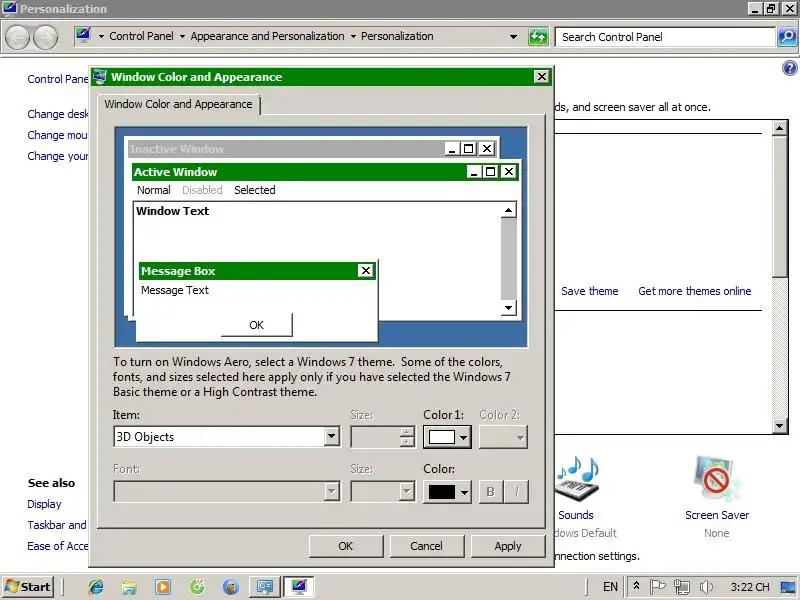Click theme list scrollbar down arrow

point(780,426)
